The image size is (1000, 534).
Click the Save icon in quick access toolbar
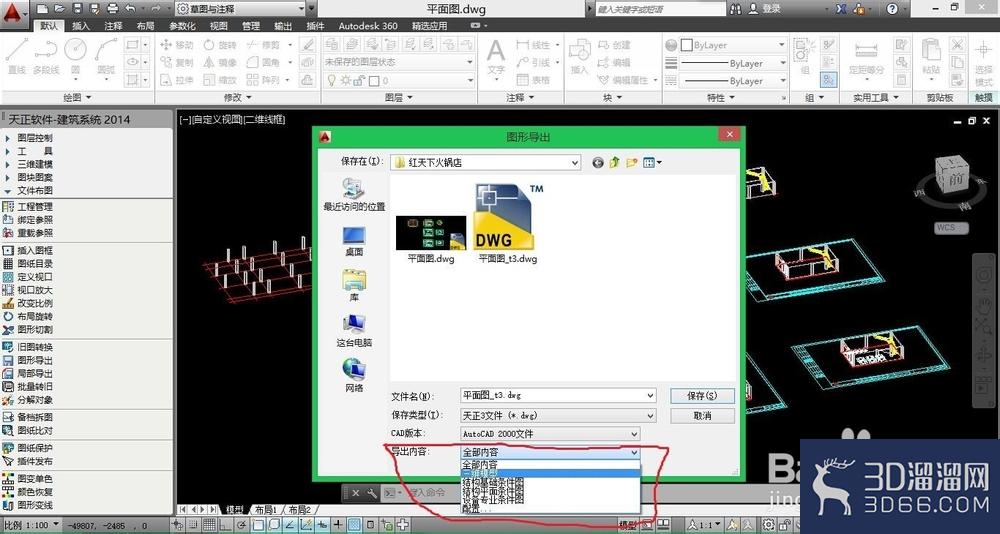pyautogui.click(x=77, y=9)
